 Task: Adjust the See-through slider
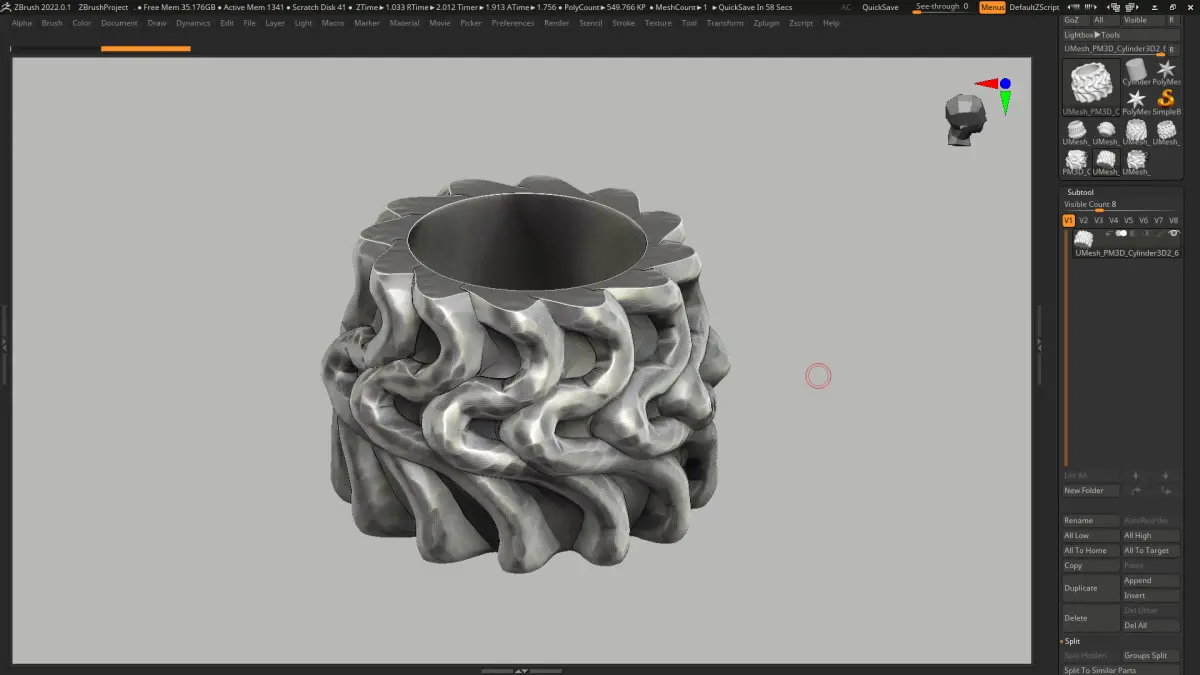[x=942, y=7]
